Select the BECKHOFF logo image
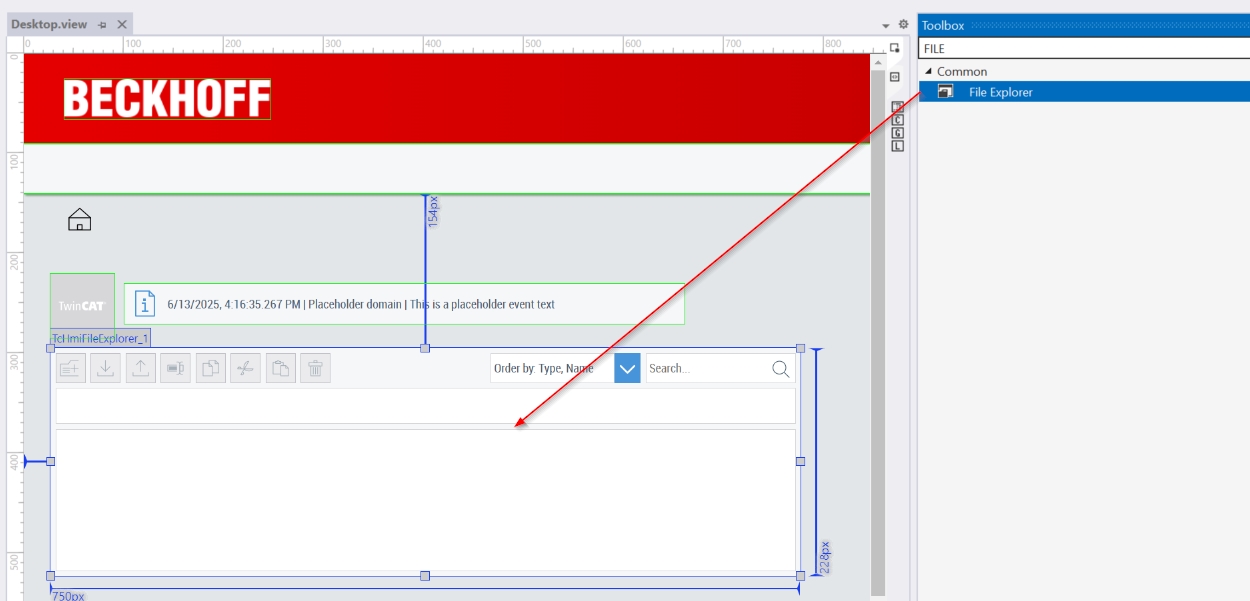Image resolution: width=1250 pixels, height=601 pixels. click(x=167, y=99)
